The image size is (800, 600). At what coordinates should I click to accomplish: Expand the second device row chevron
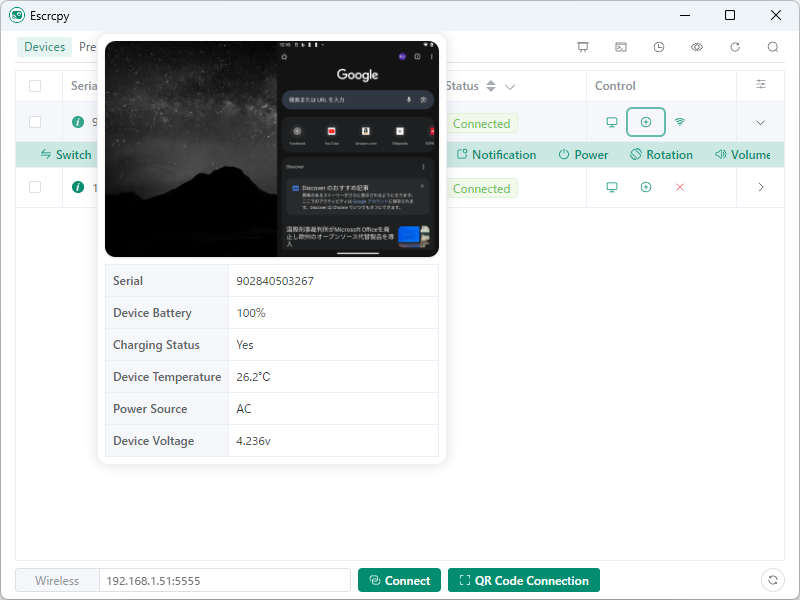click(761, 187)
